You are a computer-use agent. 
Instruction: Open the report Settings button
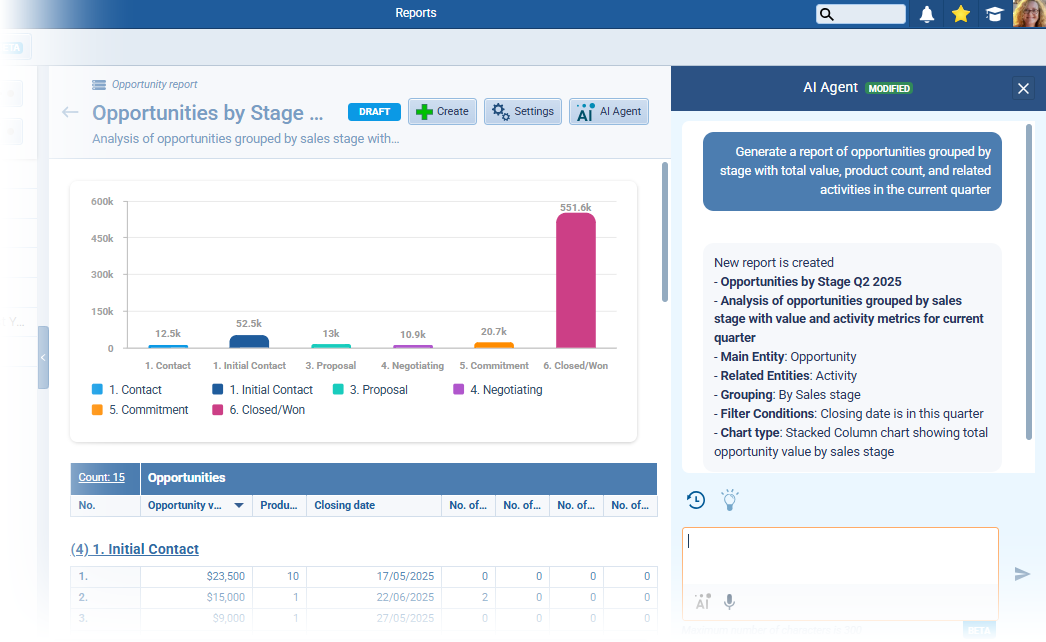pyautogui.click(x=522, y=112)
